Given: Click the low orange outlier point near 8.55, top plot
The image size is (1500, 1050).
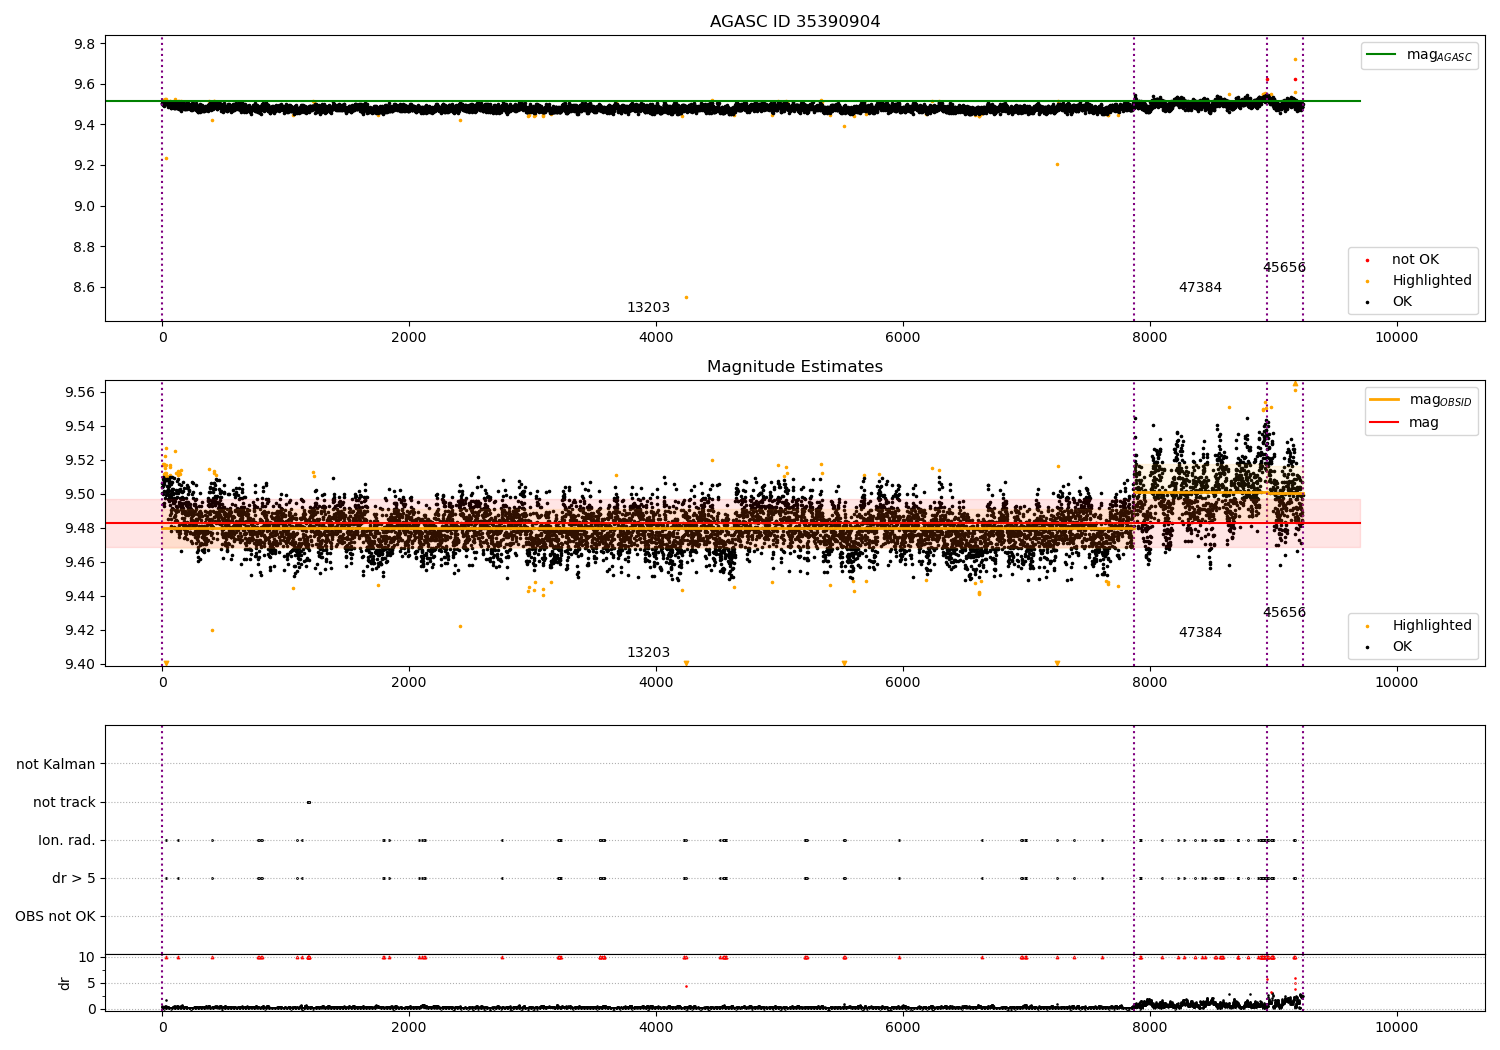Looking at the screenshot, I should click(x=686, y=297).
